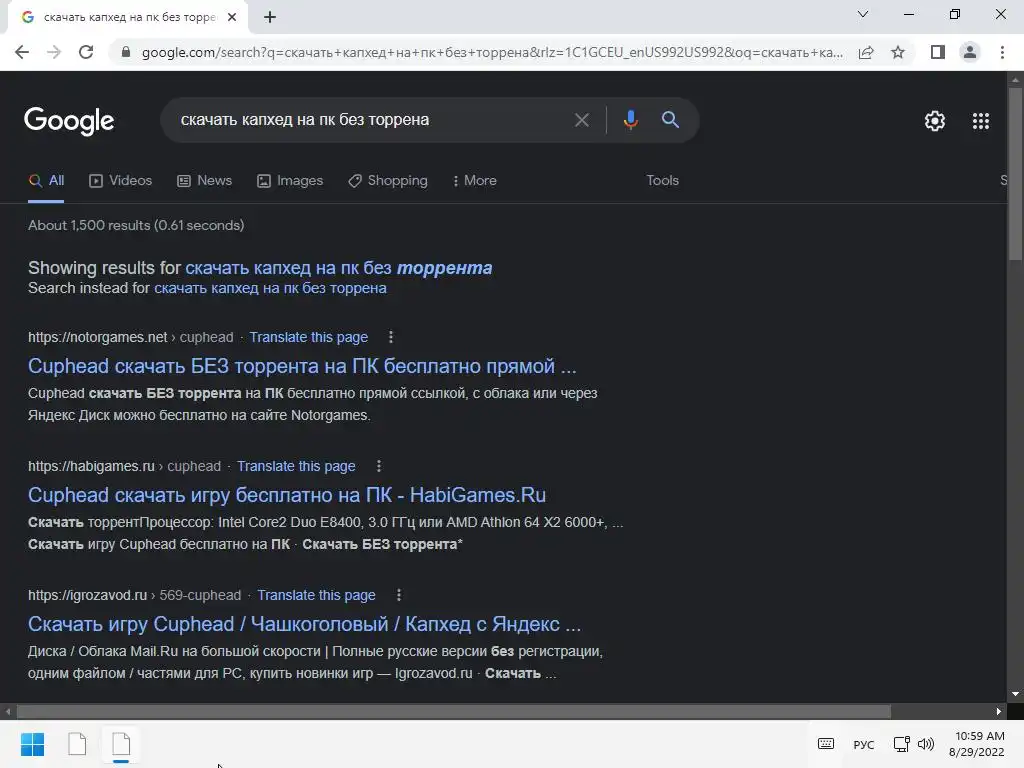Open the taskbar clock and date
The image size is (1024, 768).
coord(978,744)
